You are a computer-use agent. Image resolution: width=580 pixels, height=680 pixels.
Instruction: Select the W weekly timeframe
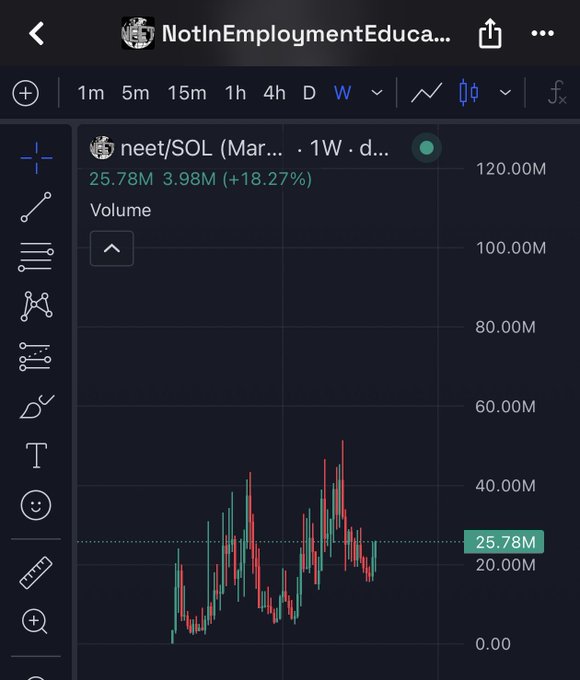[342, 93]
